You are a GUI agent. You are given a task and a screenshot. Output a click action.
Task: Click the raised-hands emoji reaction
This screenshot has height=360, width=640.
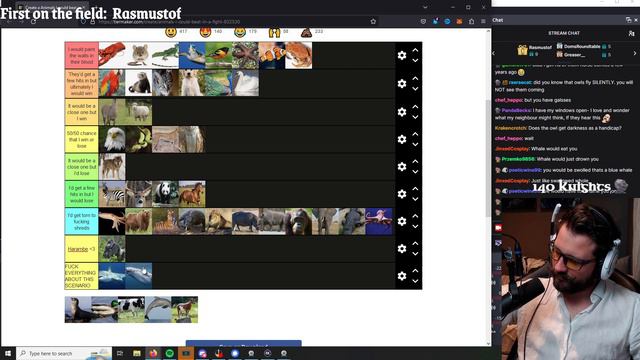point(274,32)
